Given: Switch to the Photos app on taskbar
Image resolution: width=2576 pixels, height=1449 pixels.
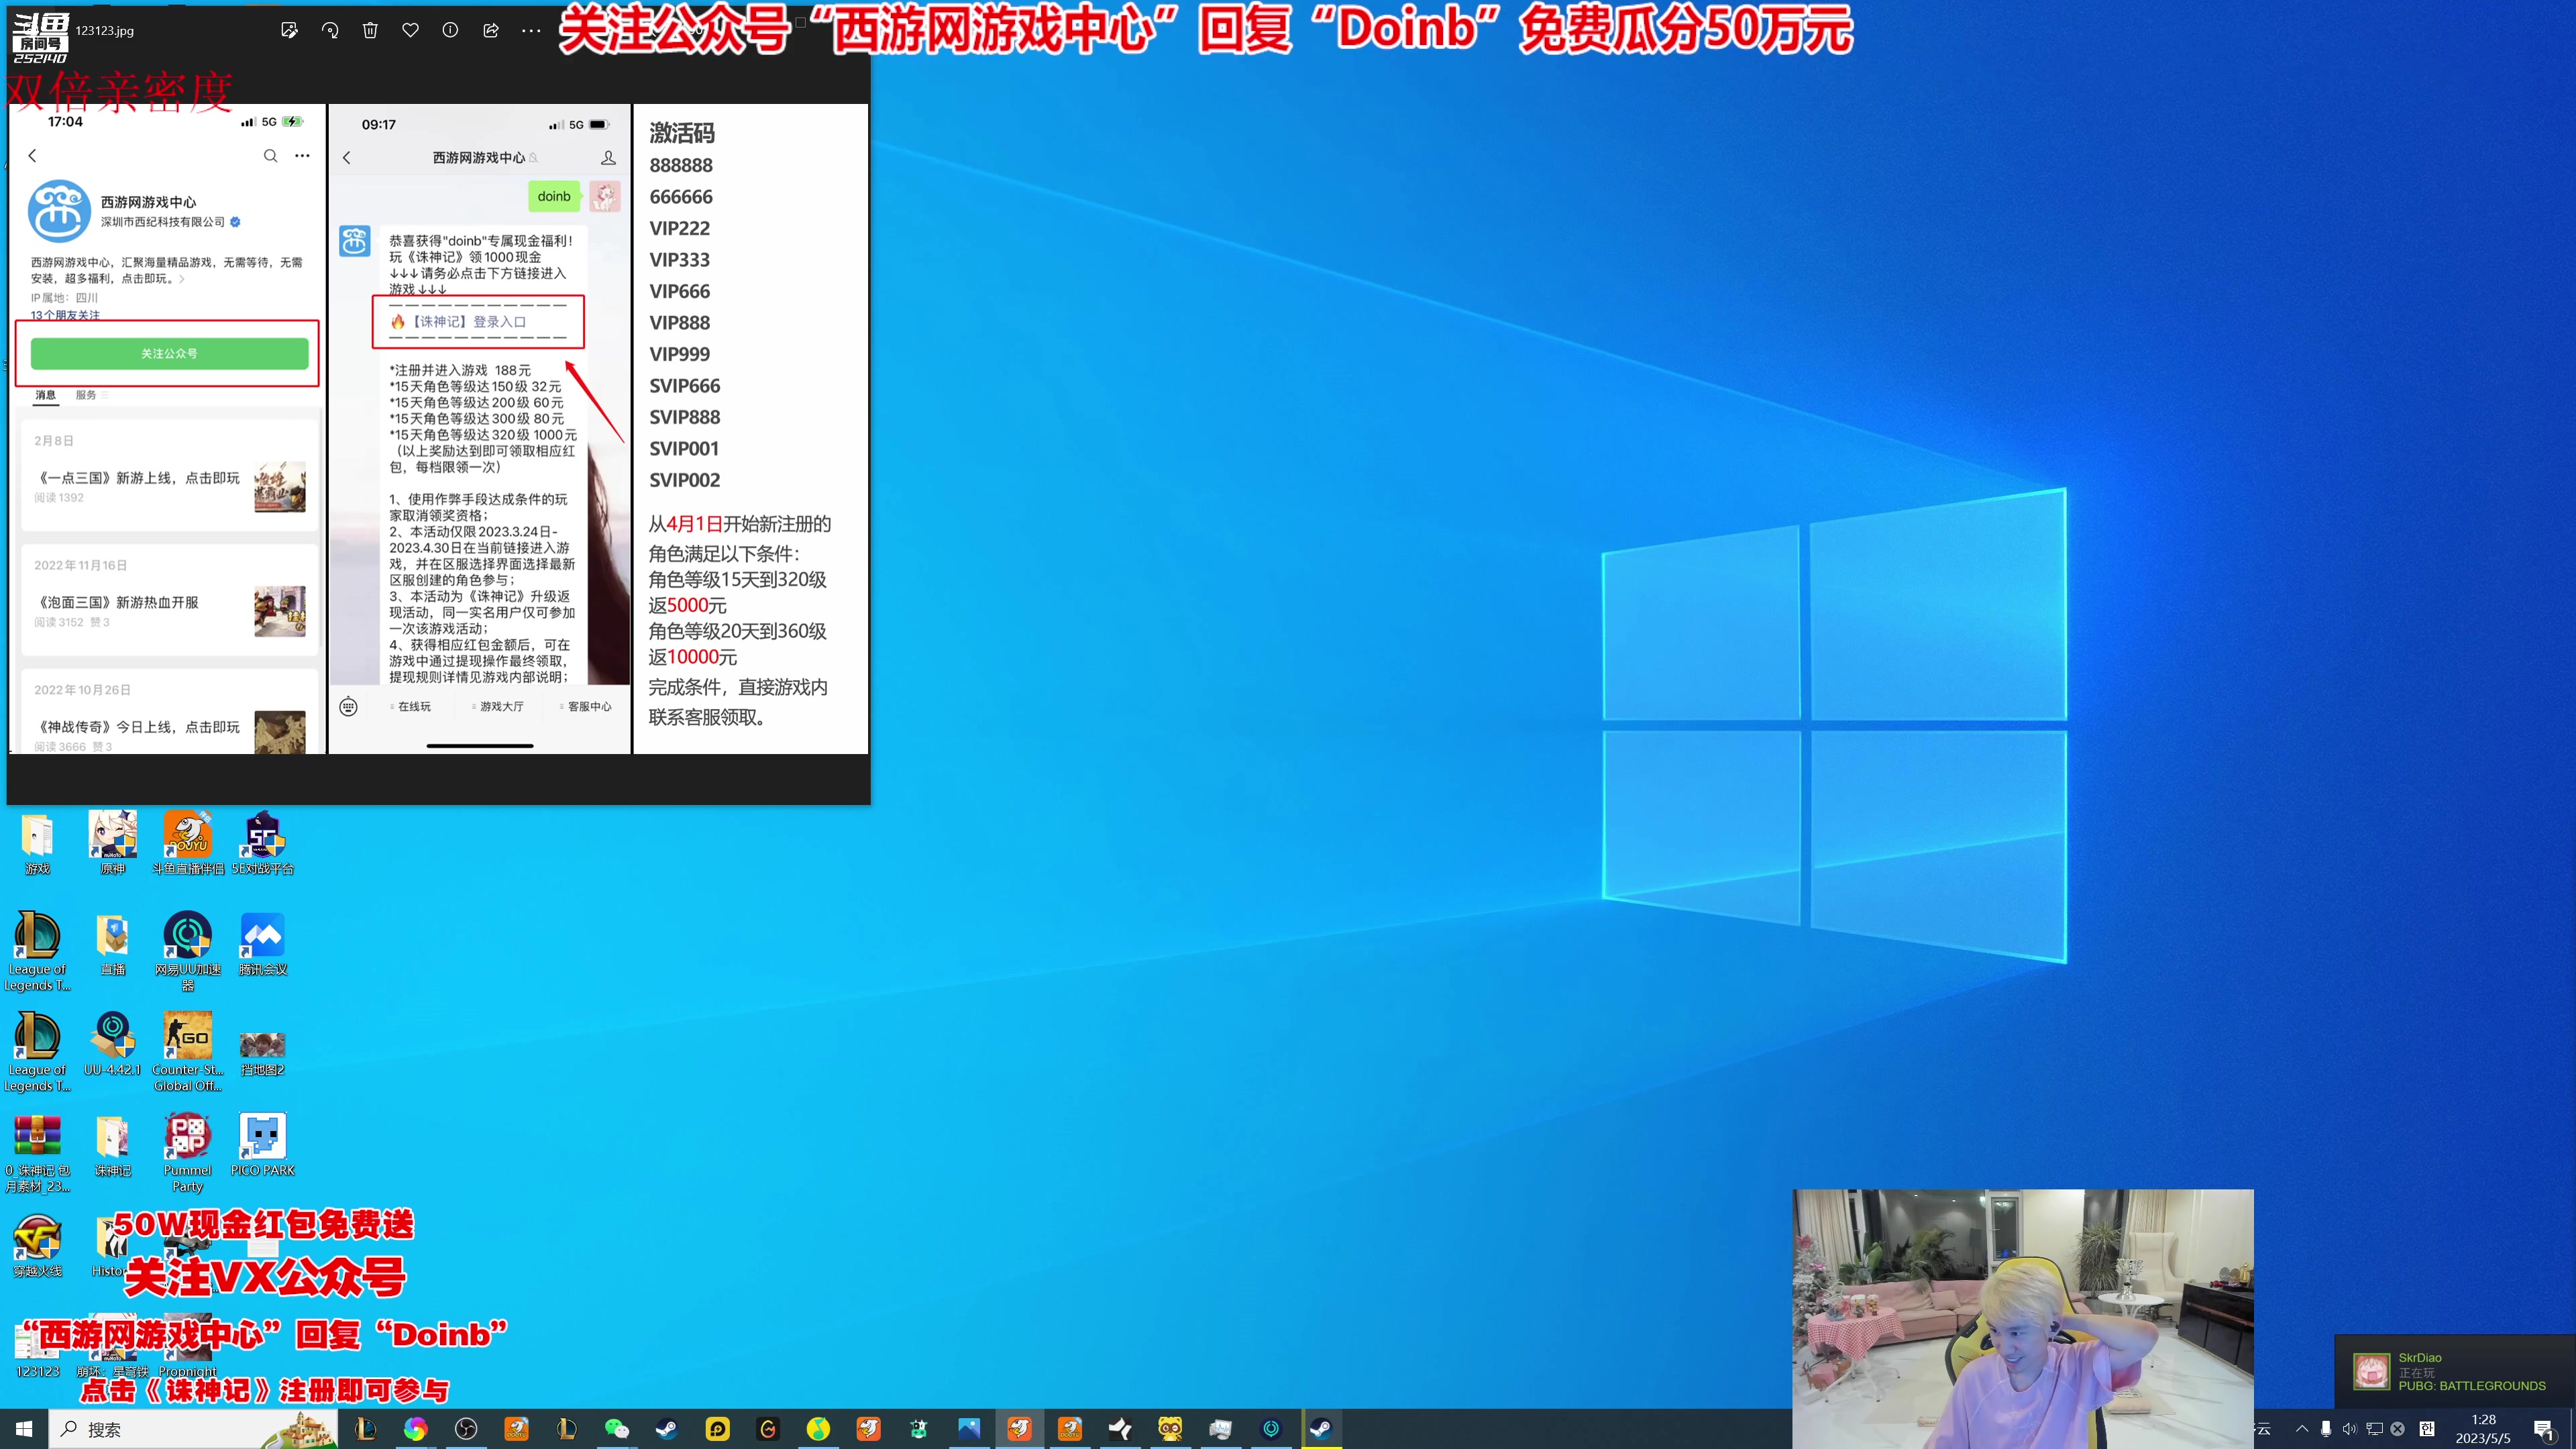Looking at the screenshot, I should [969, 1429].
